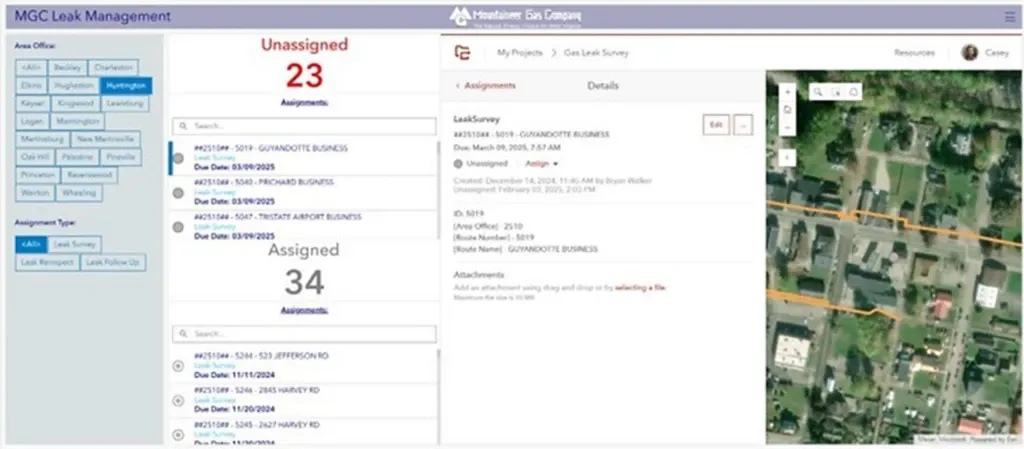
Task: Click the unassigned list Search field
Action: click(x=304, y=126)
